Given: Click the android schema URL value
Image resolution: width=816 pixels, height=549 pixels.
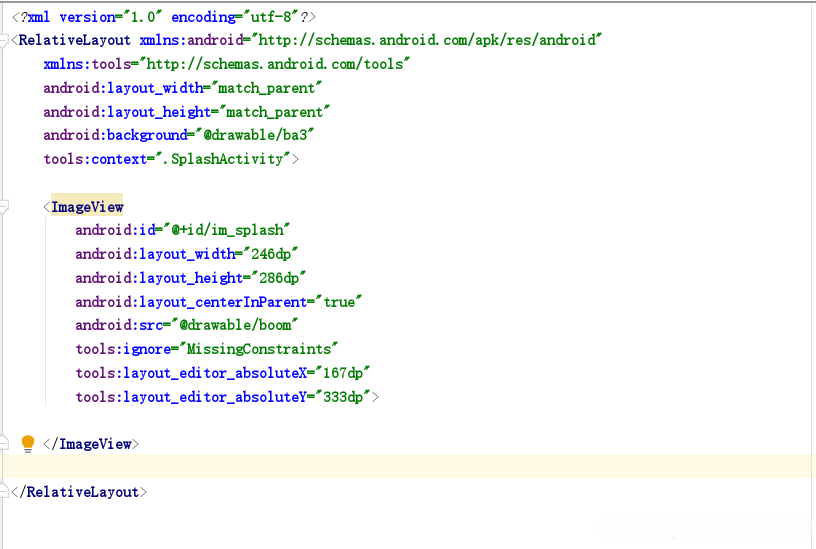Looking at the screenshot, I should [426, 40].
